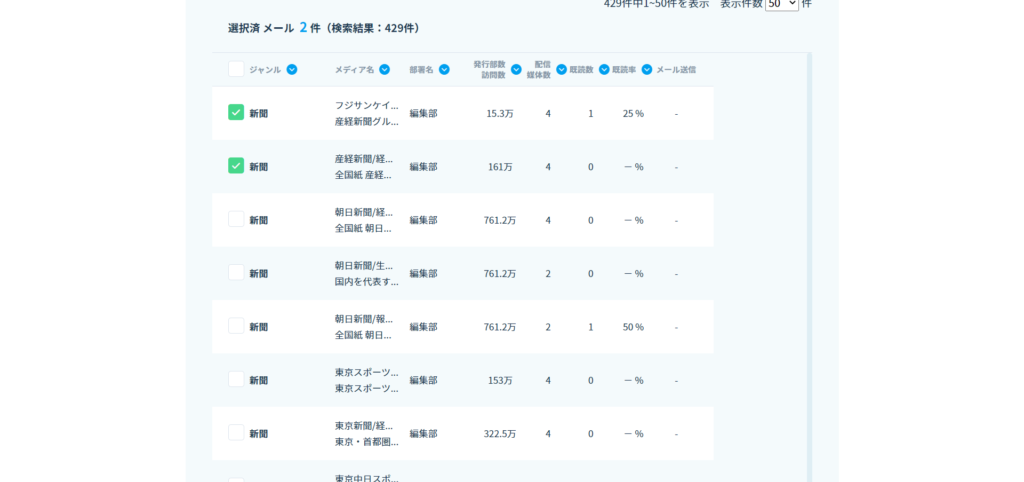Open the フジサンケイ media name entry
This screenshot has height=482, width=1024.
[366, 105]
